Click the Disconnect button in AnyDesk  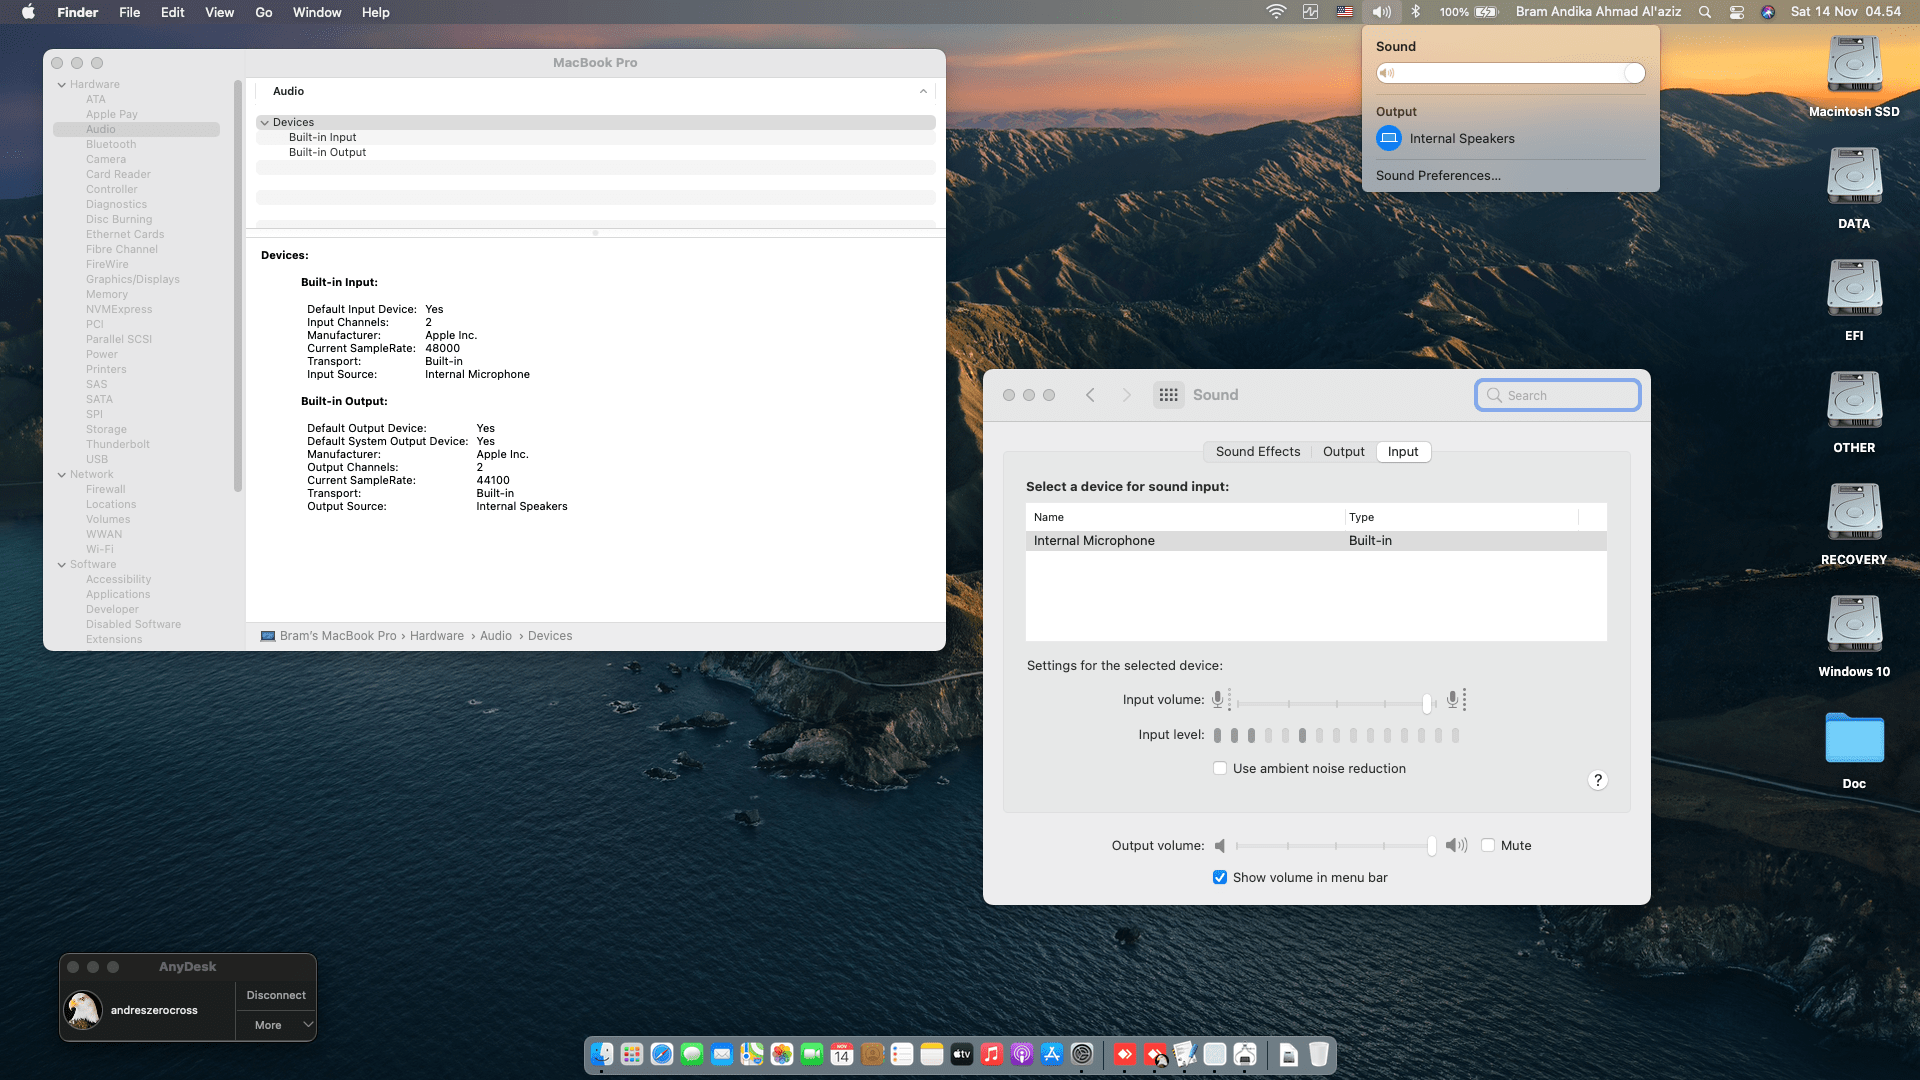(276, 995)
